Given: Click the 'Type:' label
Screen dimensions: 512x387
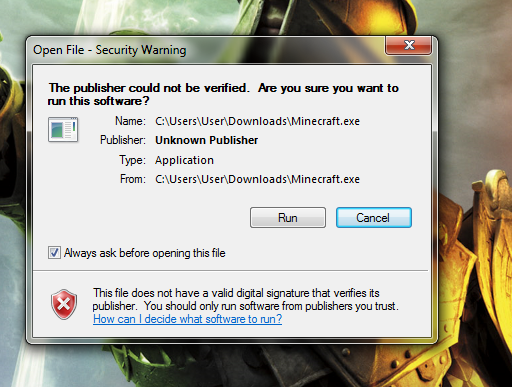Looking at the screenshot, I should (x=132, y=160).
